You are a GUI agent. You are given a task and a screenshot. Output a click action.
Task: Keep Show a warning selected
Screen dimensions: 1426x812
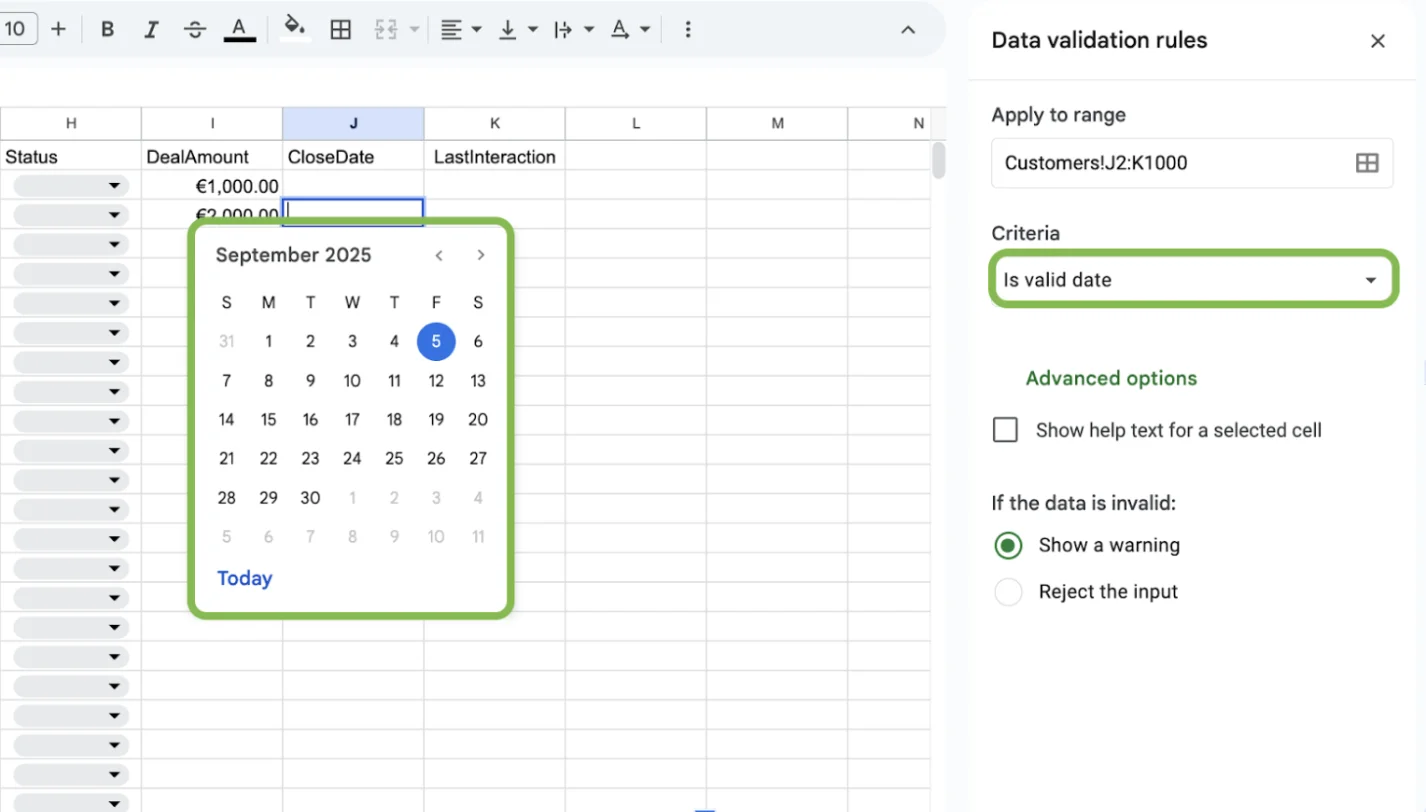(x=1008, y=545)
